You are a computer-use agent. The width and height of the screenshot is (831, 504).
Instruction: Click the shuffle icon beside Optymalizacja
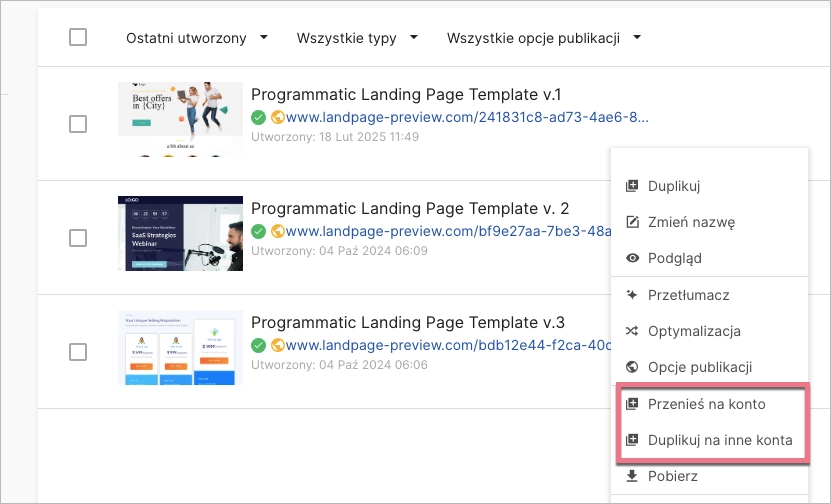(x=631, y=331)
